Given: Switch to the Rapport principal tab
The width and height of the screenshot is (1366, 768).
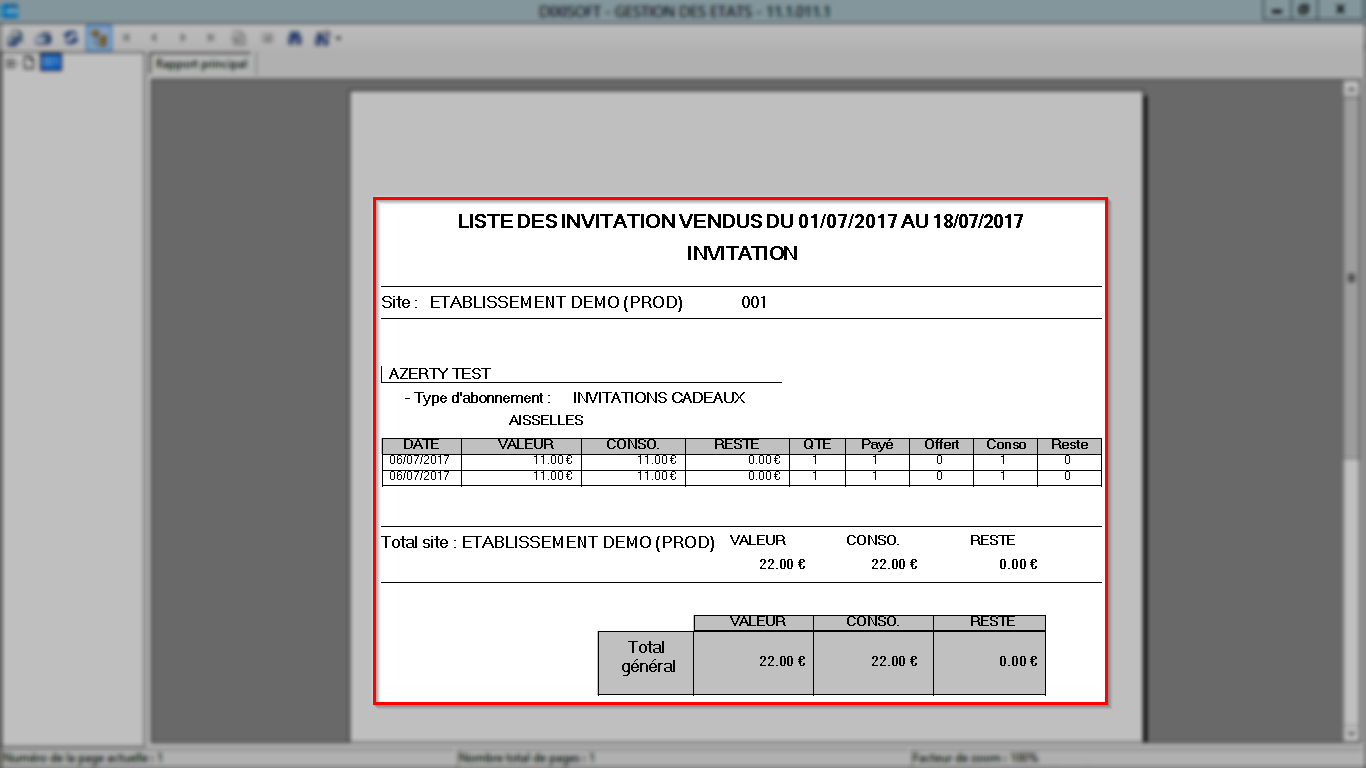Looking at the screenshot, I should click(202, 64).
